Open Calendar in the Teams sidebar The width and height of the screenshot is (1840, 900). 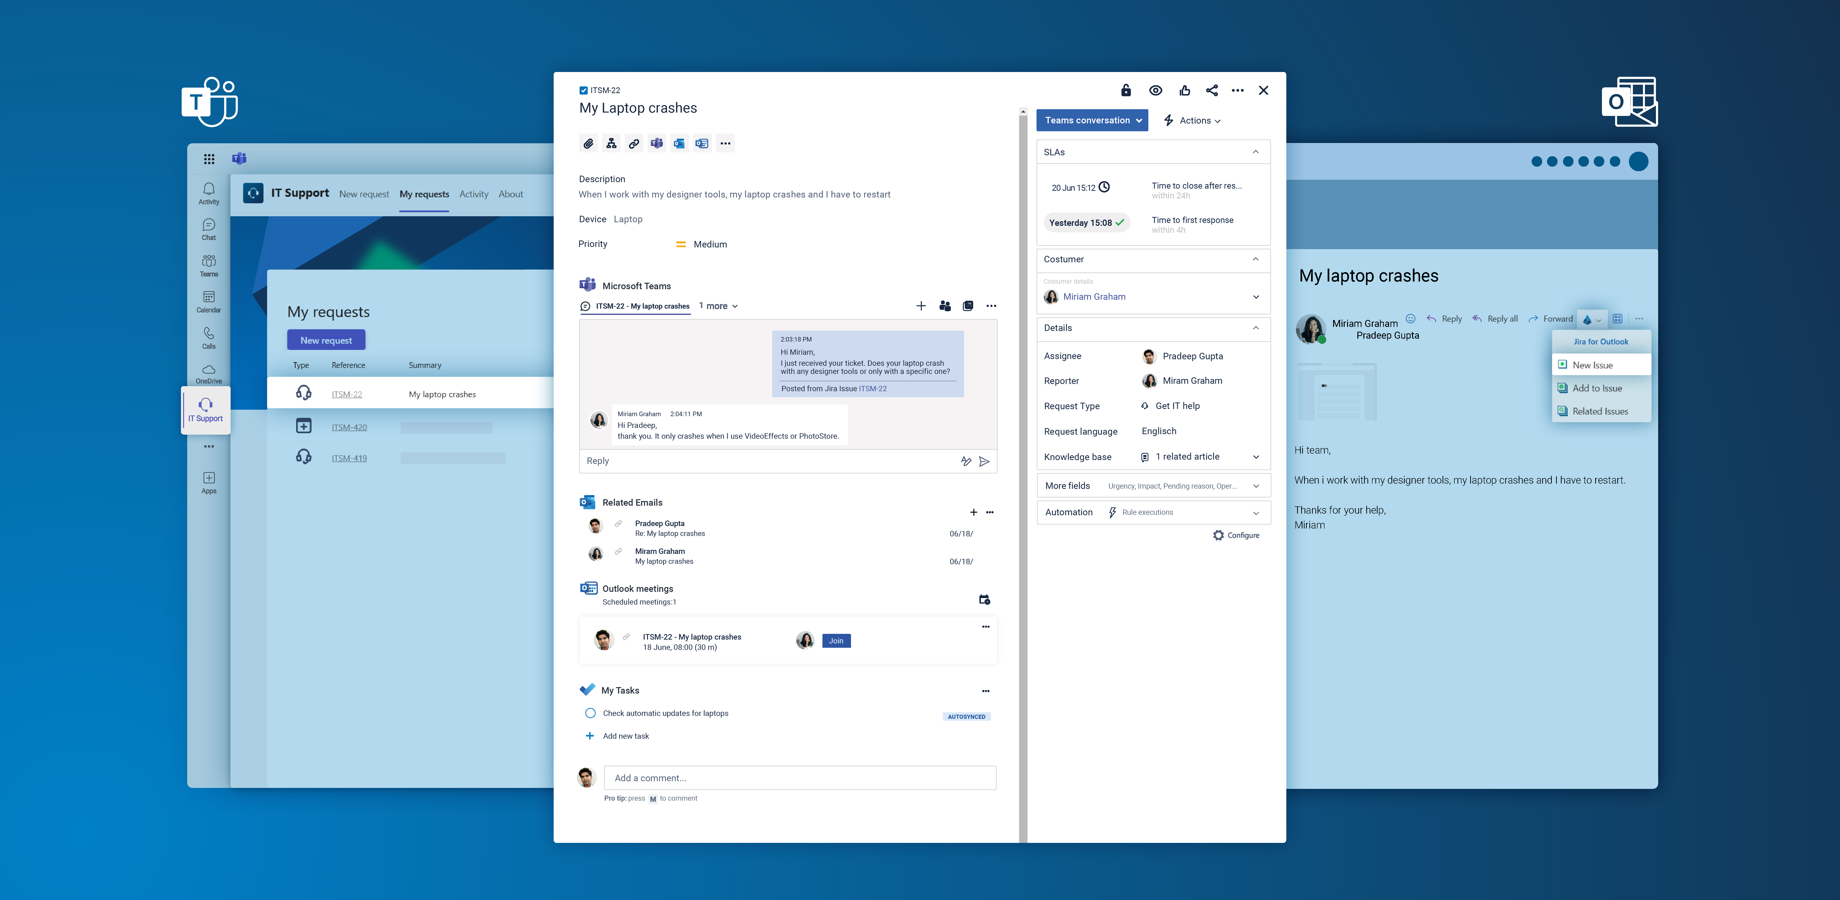click(x=209, y=302)
